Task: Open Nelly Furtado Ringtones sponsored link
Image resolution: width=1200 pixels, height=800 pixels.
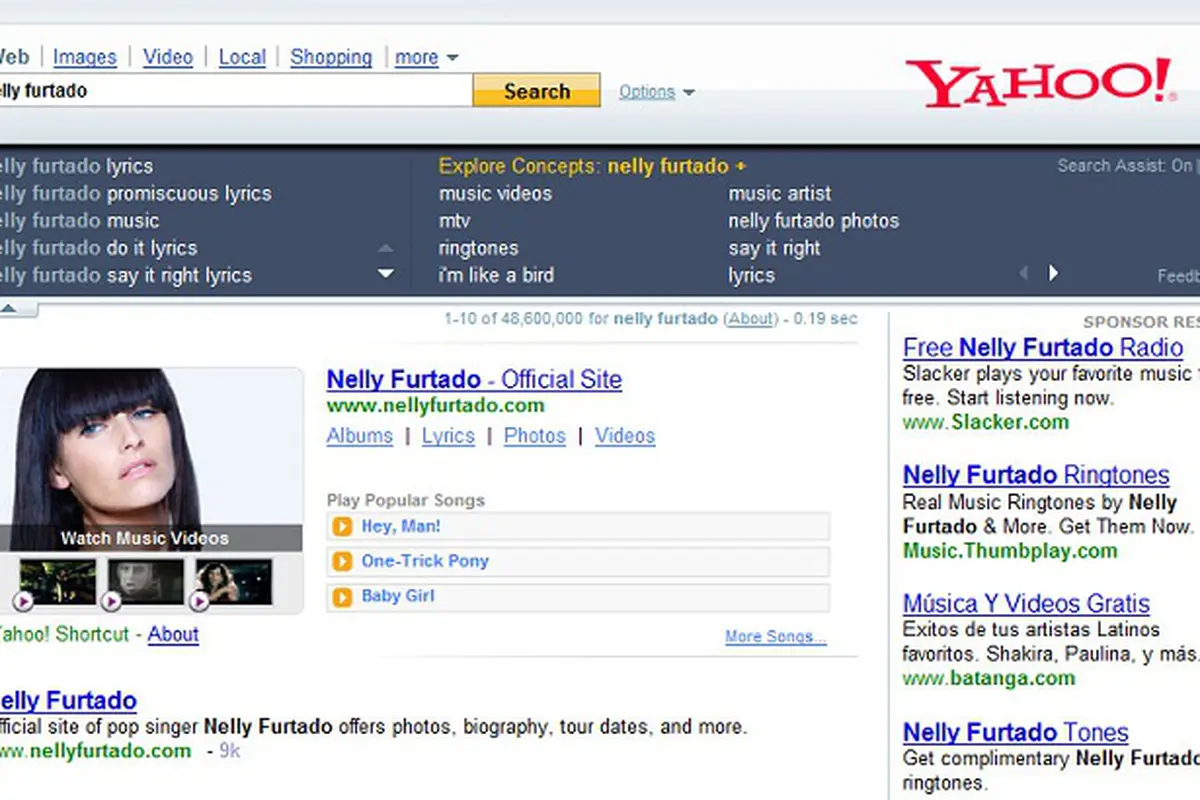Action: [x=1036, y=475]
